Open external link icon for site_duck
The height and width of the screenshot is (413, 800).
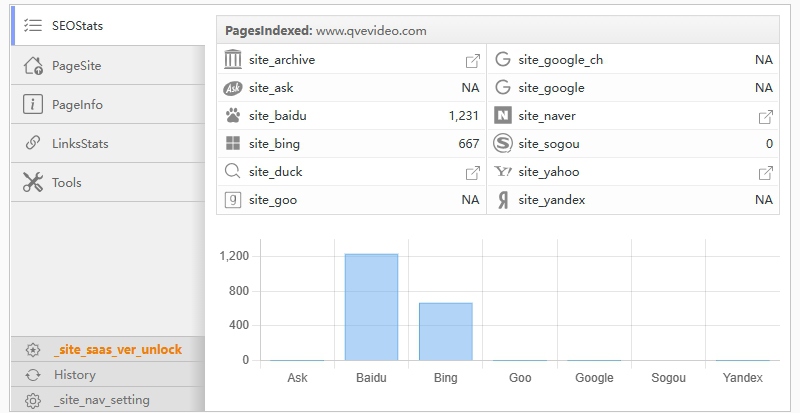(473, 172)
